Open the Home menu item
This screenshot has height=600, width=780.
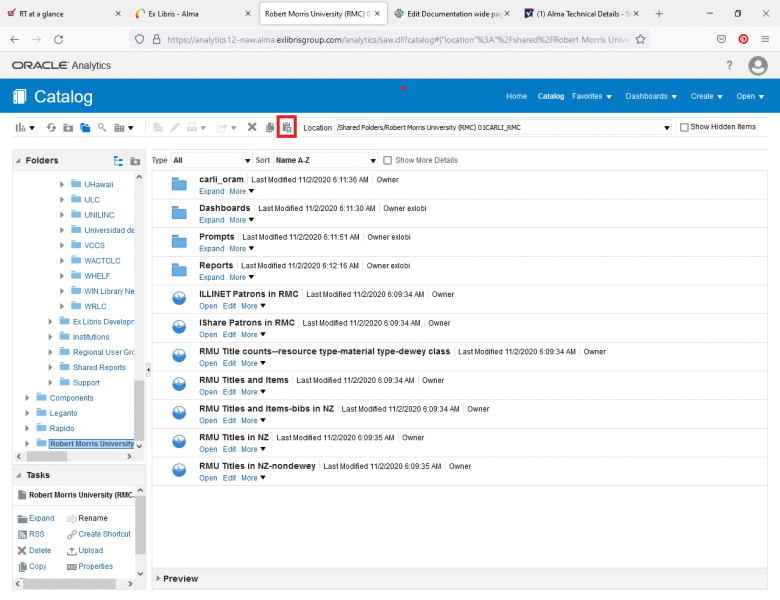[516, 96]
